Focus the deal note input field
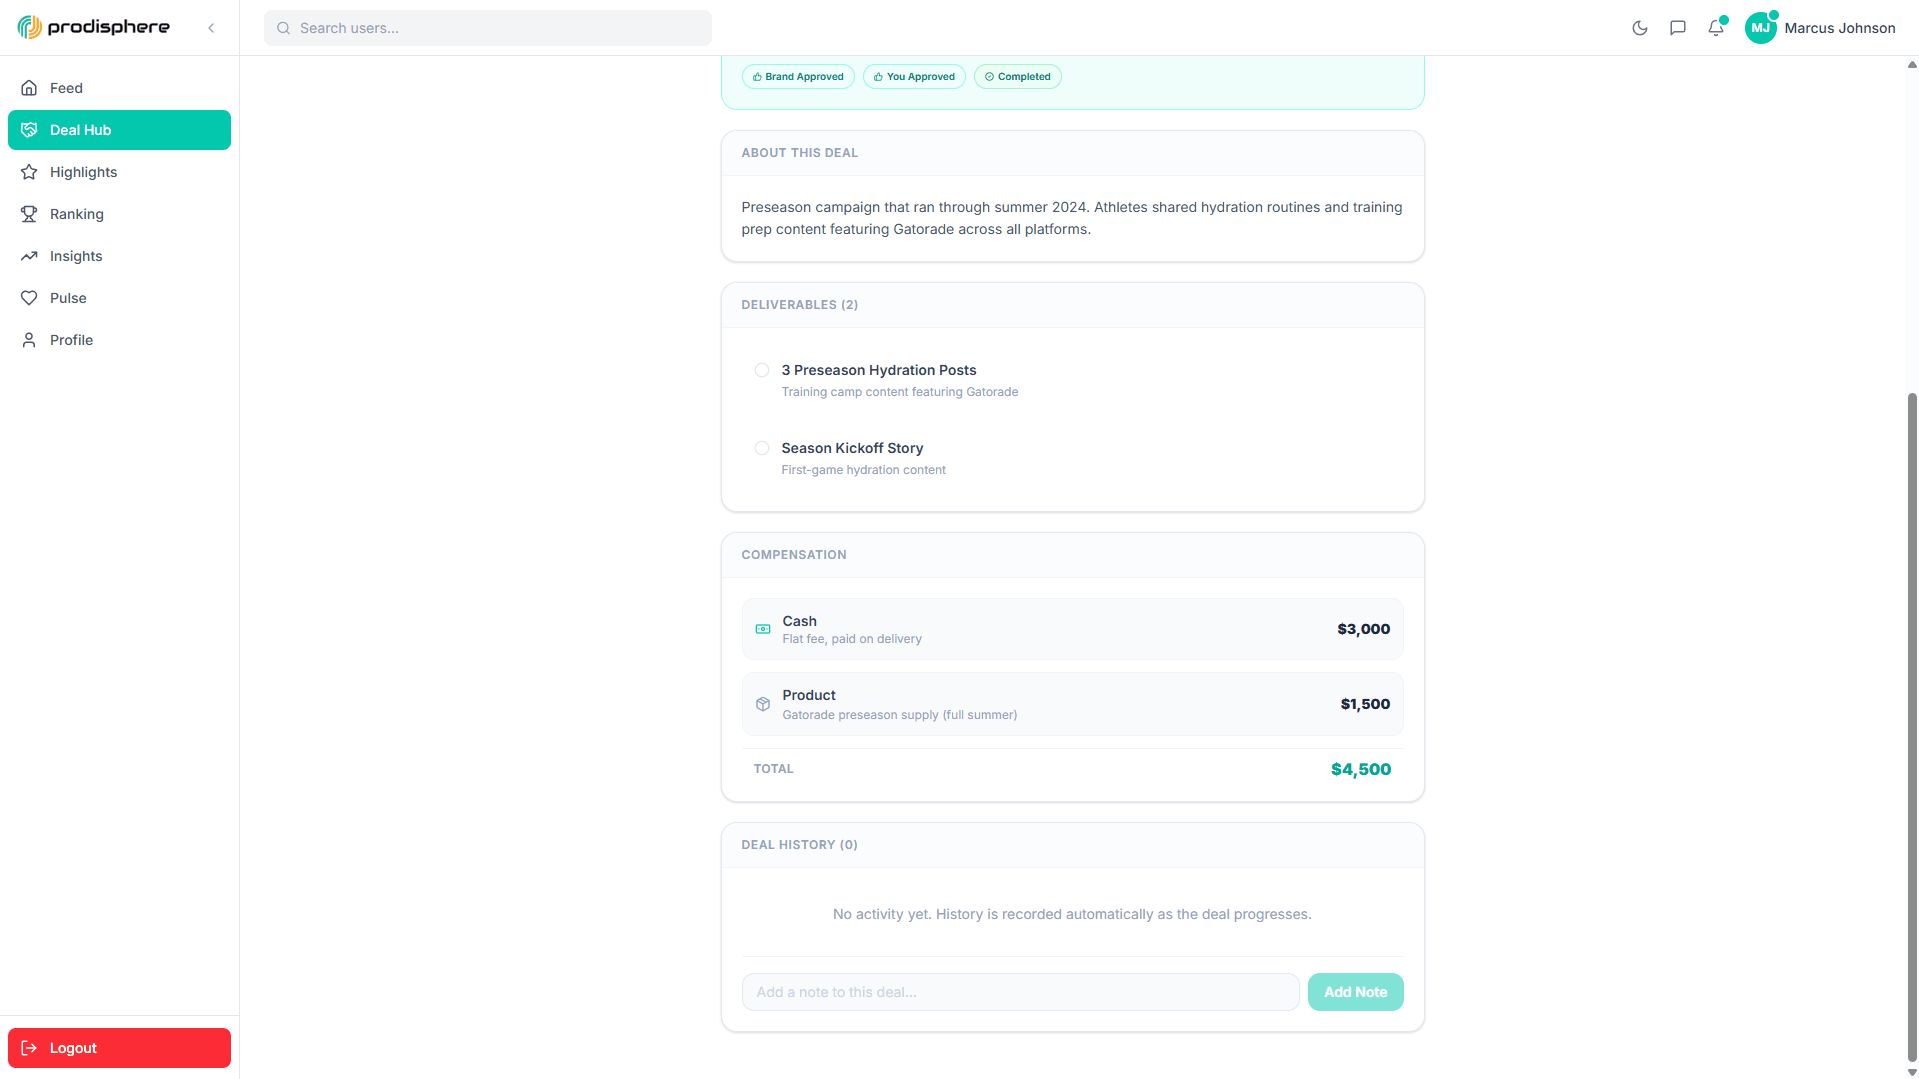Screen dimensions: 1919x1079 click(x=1020, y=992)
